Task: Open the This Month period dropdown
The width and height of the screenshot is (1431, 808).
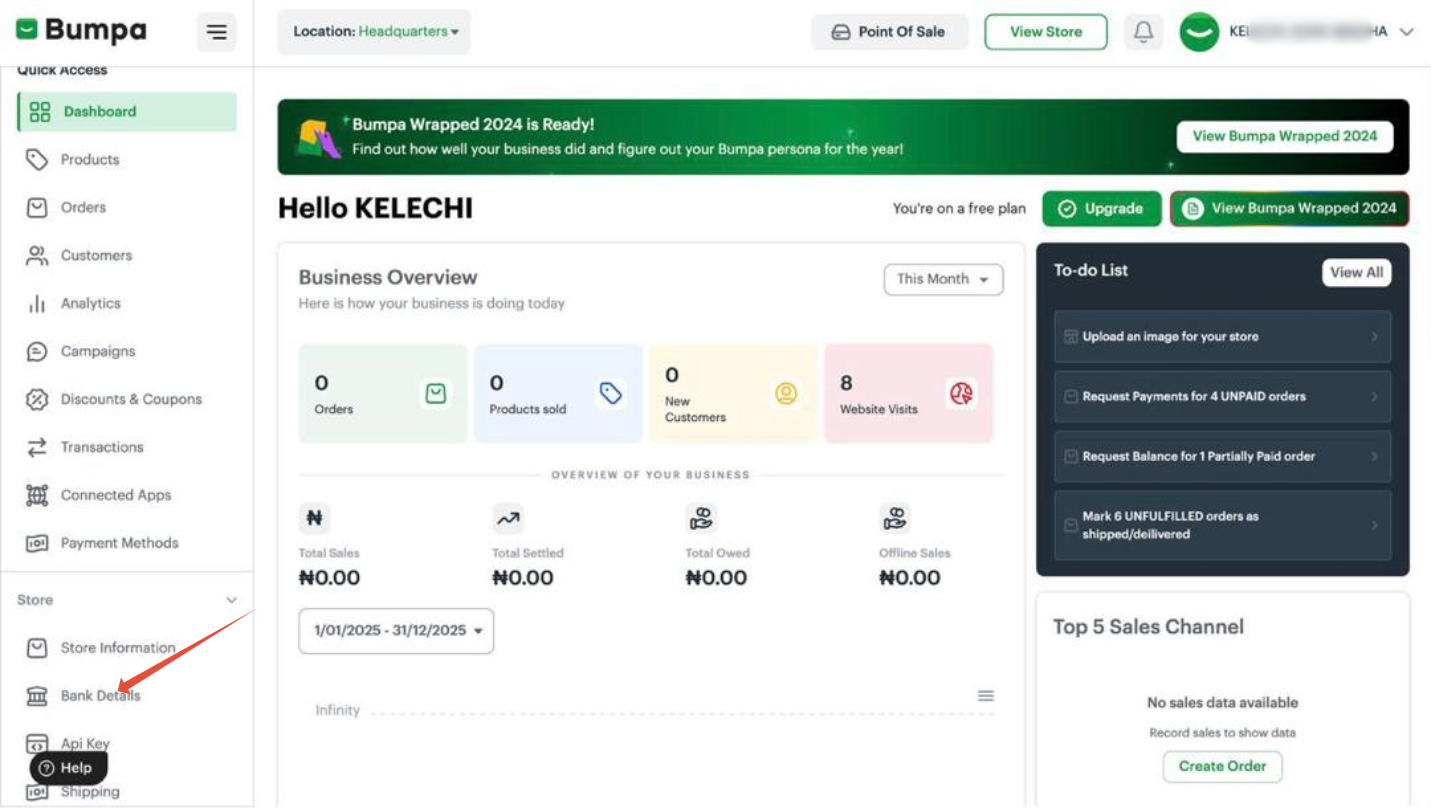Action: (943, 279)
